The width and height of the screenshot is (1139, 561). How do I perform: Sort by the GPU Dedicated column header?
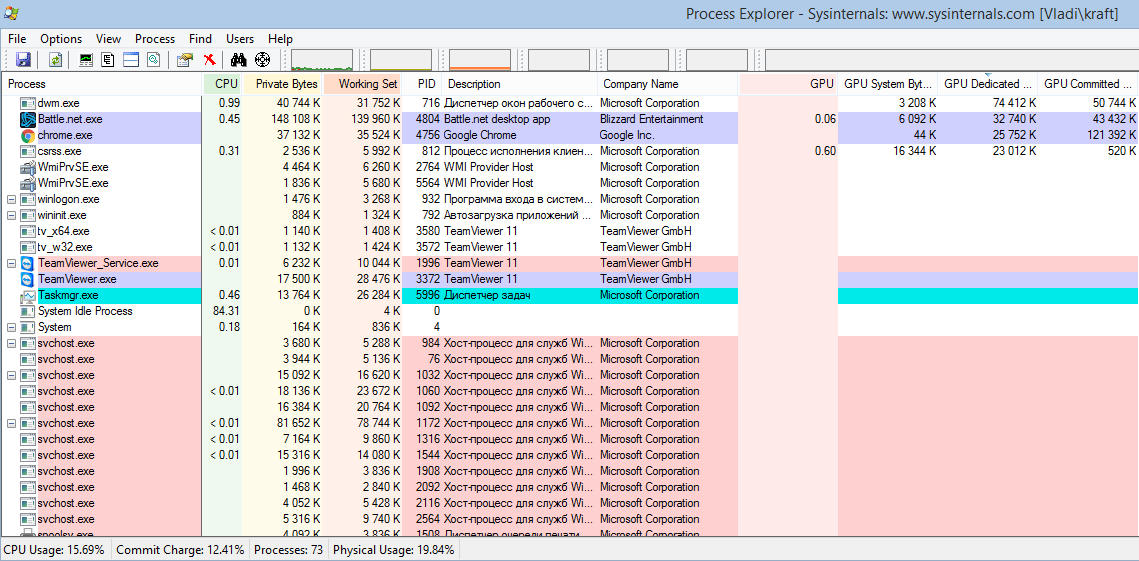pyautogui.click(x=987, y=84)
